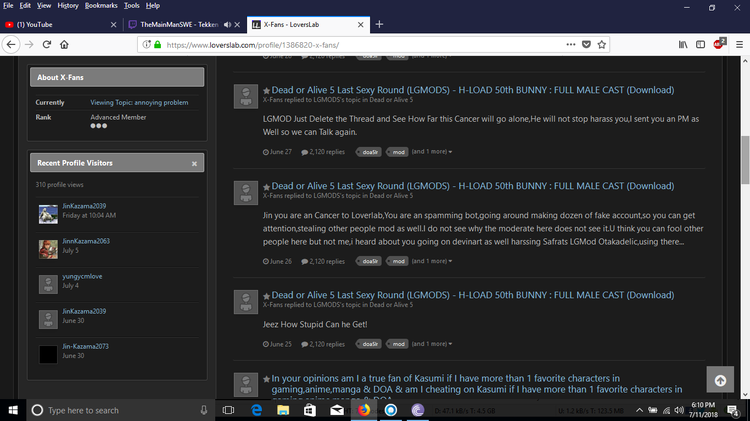The width and height of the screenshot is (750, 421).
Task: Open the June 25 Dead or Alive topic title
Action: (x=473, y=295)
